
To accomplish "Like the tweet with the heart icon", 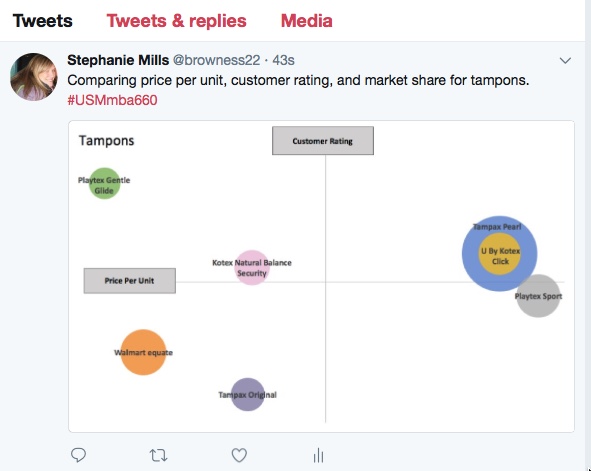I will [x=239, y=455].
